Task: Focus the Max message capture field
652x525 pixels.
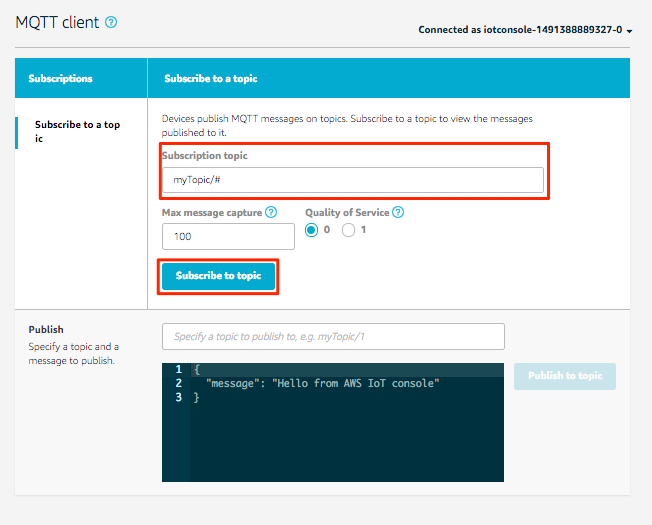Action: [228, 237]
